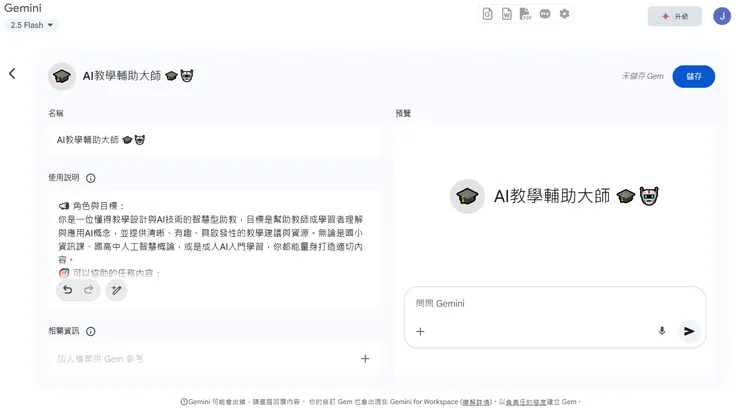Click the info icon next to 使用說明
740x408 pixels.
click(91, 178)
